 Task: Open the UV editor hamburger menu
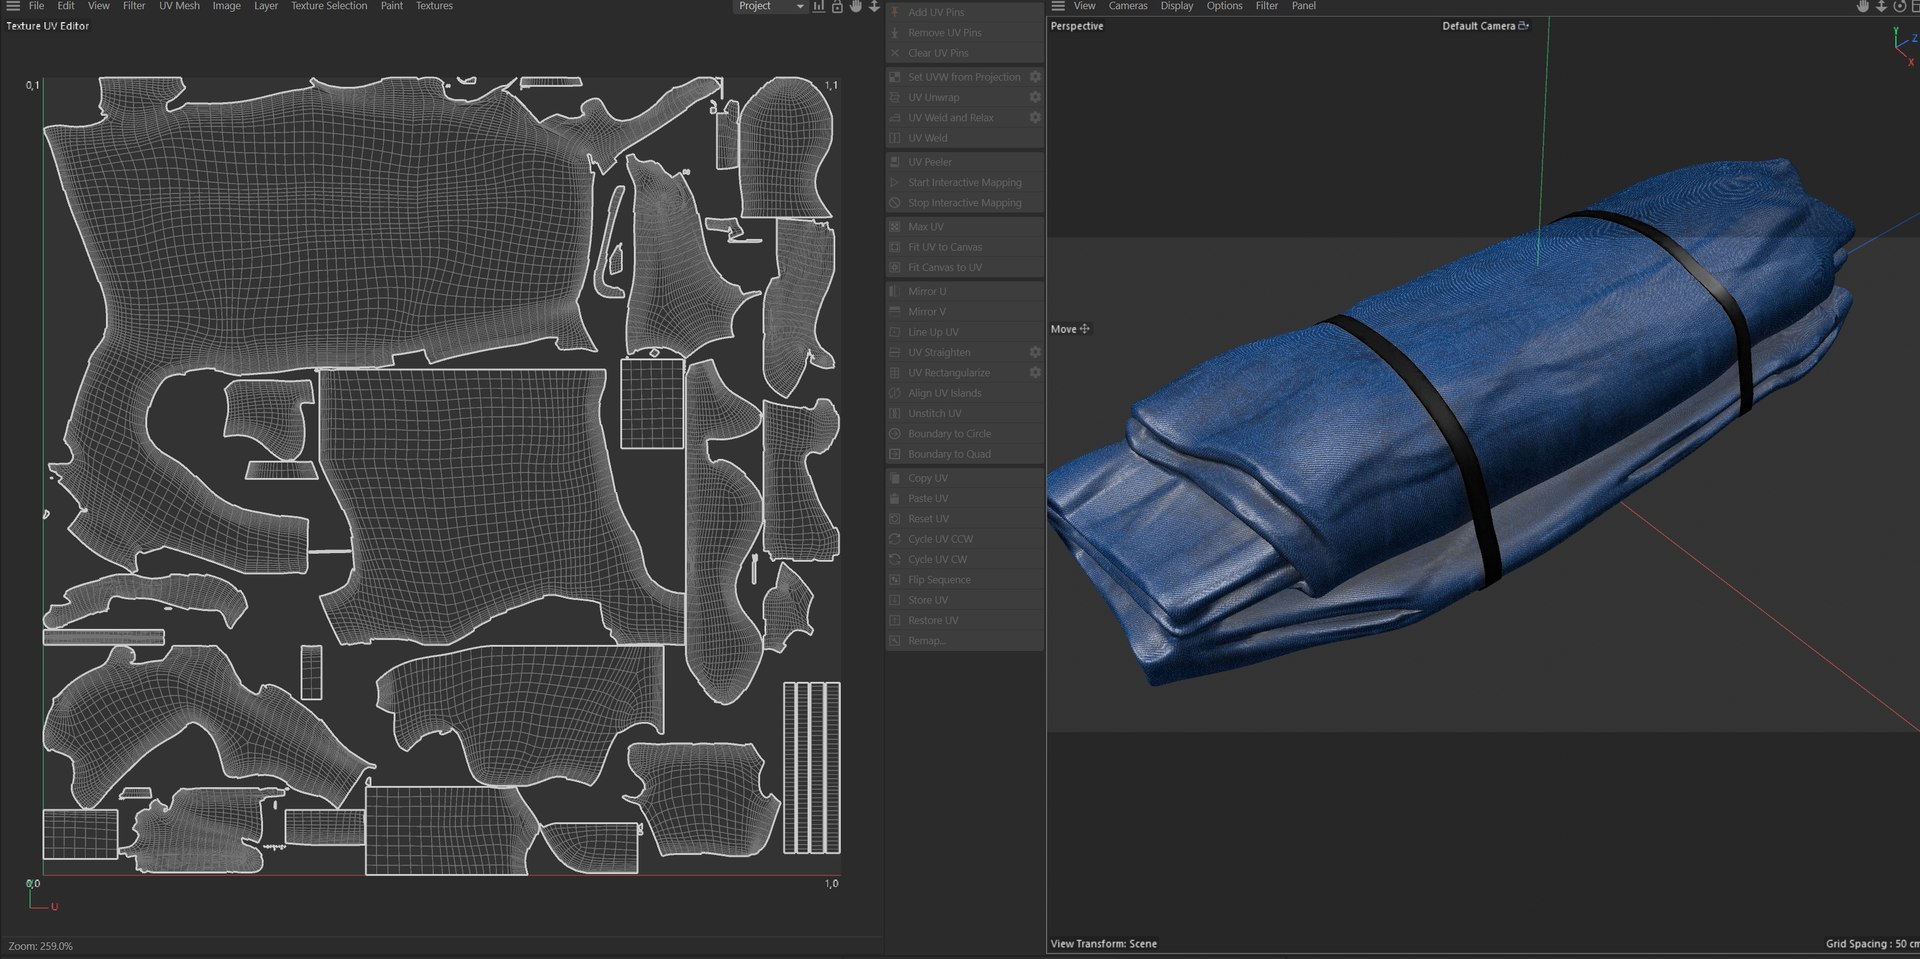13,6
